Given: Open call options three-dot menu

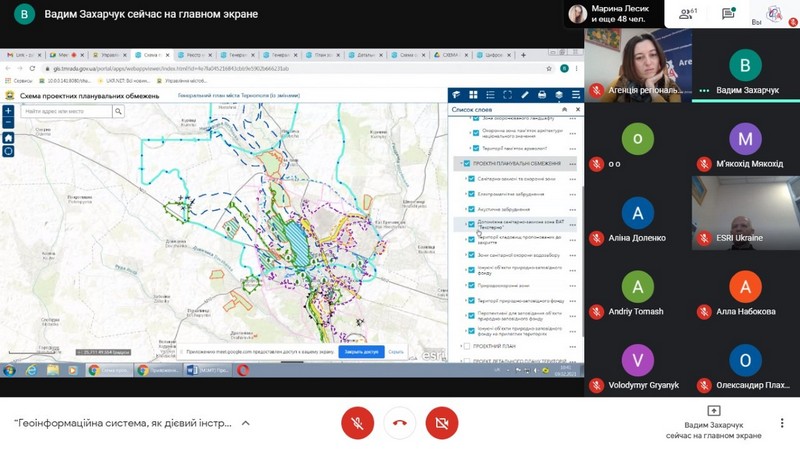Looking at the screenshot, I should click(782, 423).
